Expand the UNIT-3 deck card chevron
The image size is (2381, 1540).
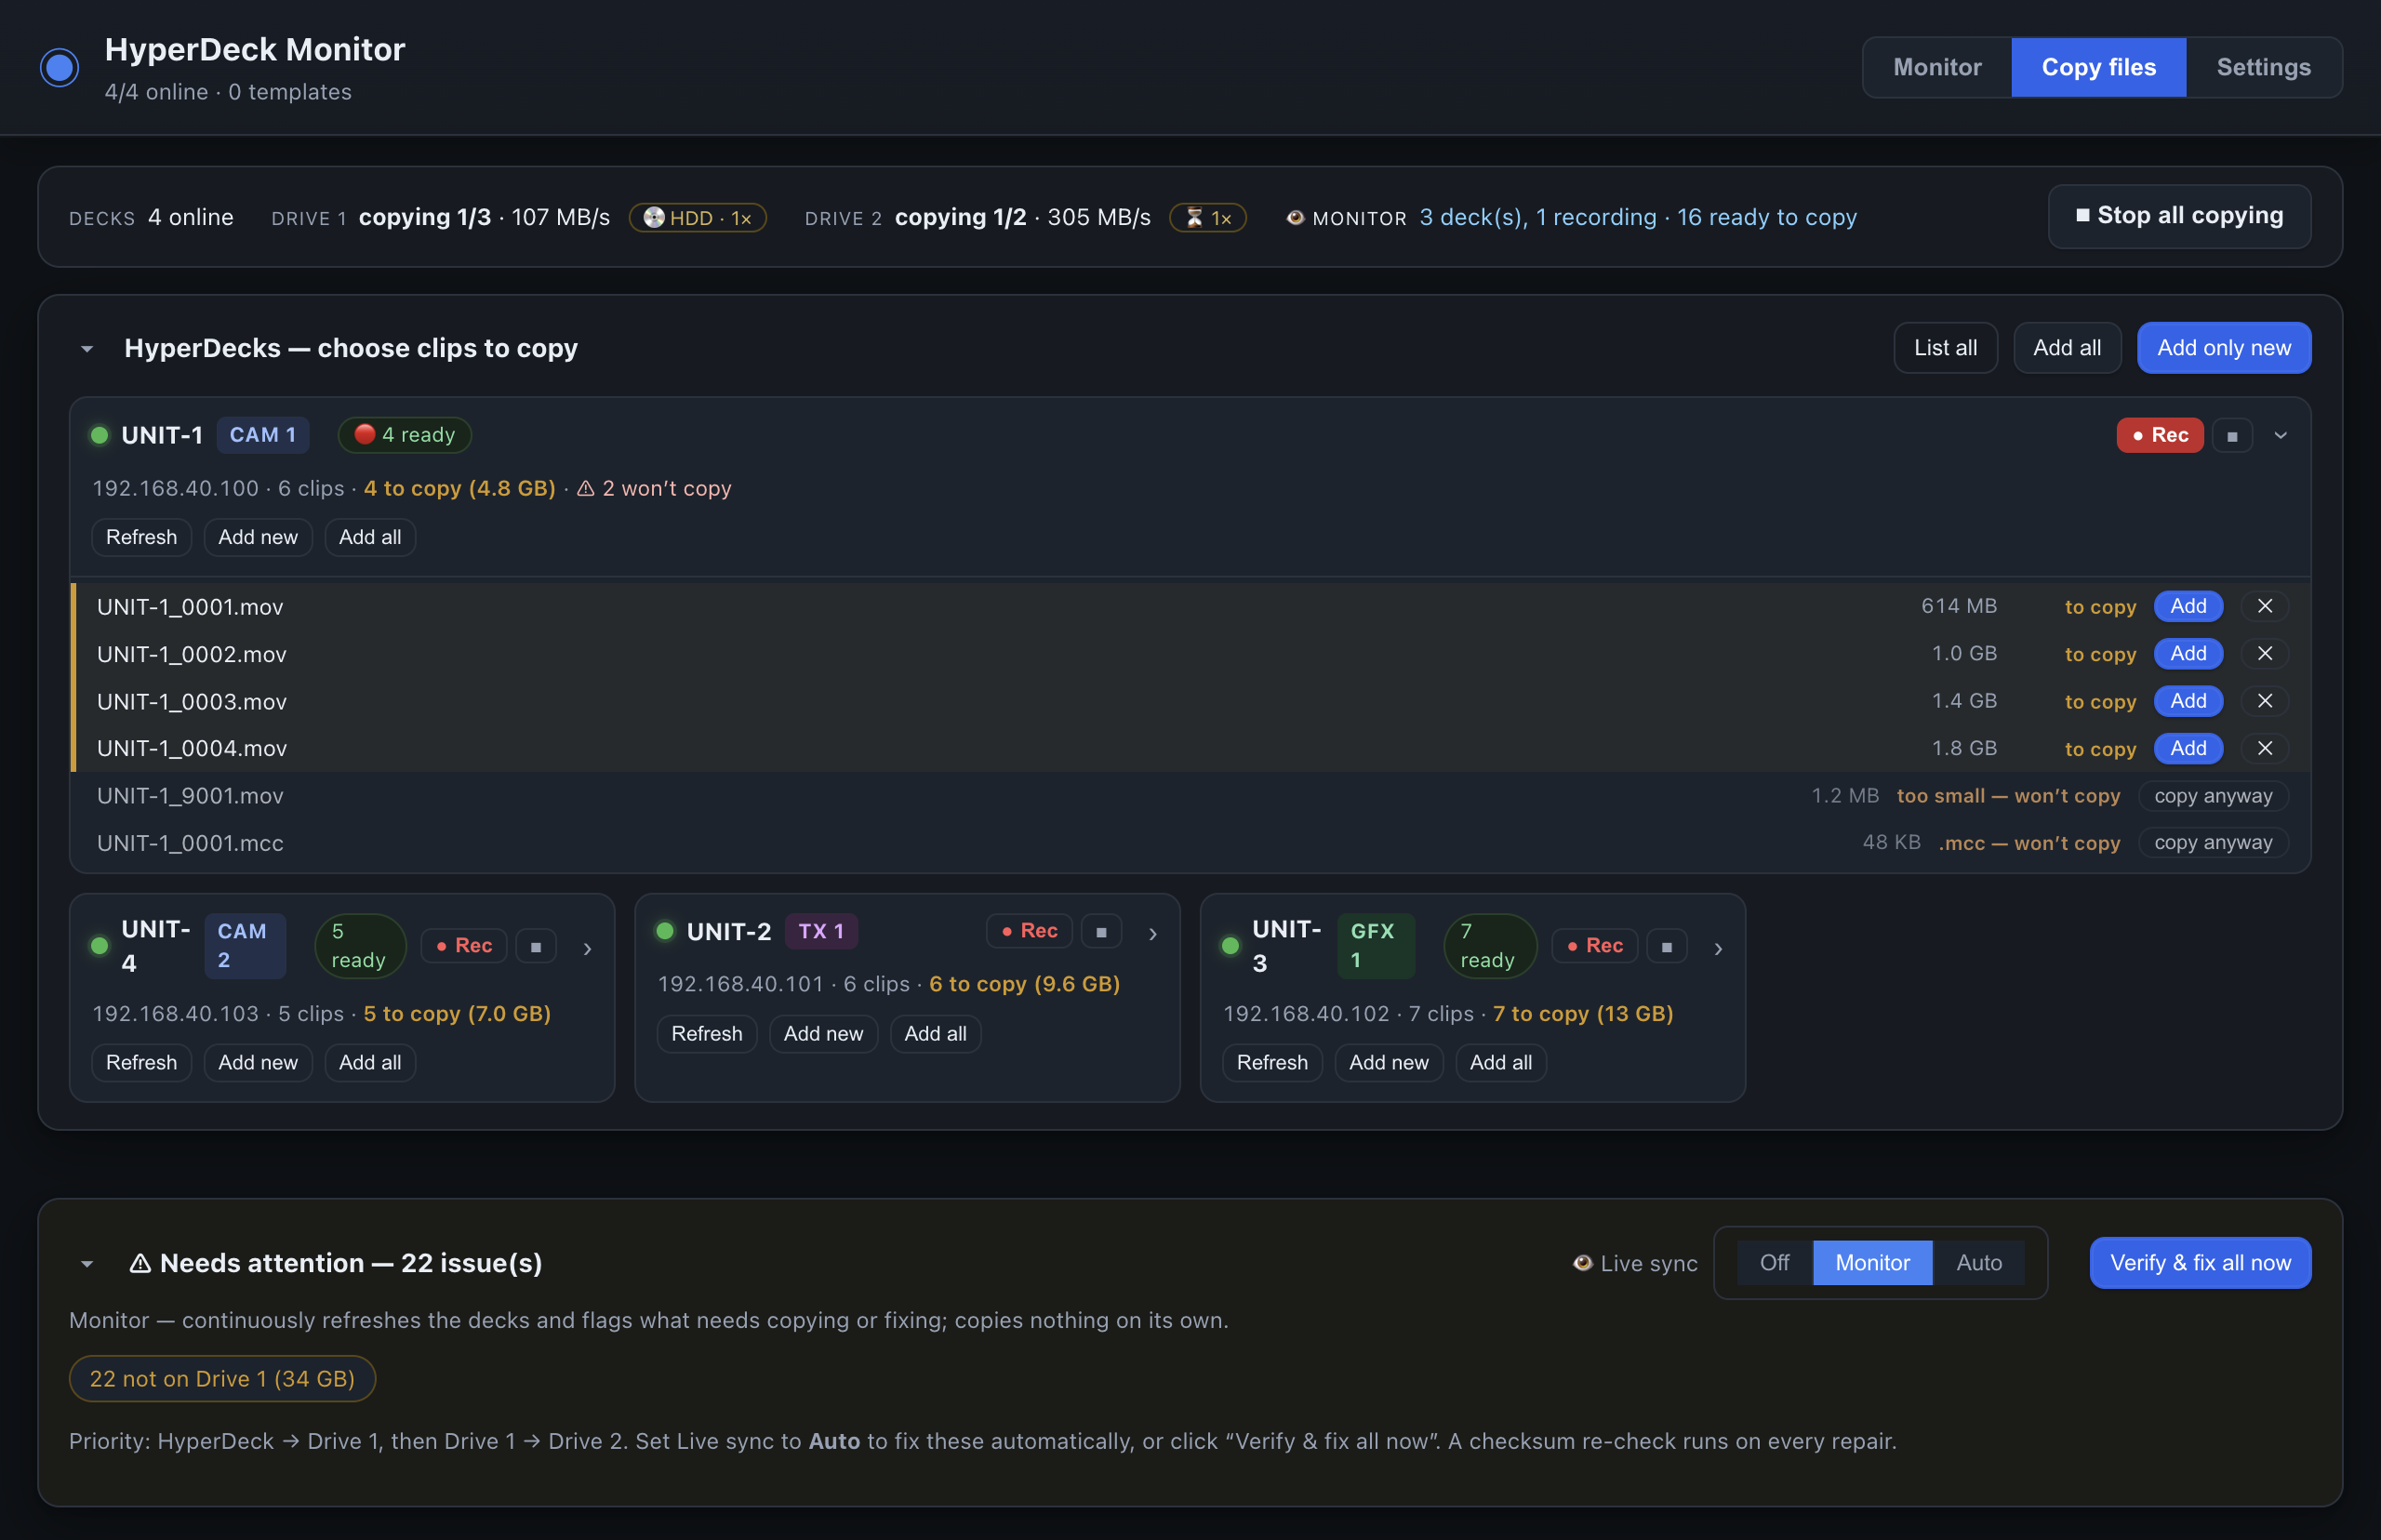tap(1718, 948)
